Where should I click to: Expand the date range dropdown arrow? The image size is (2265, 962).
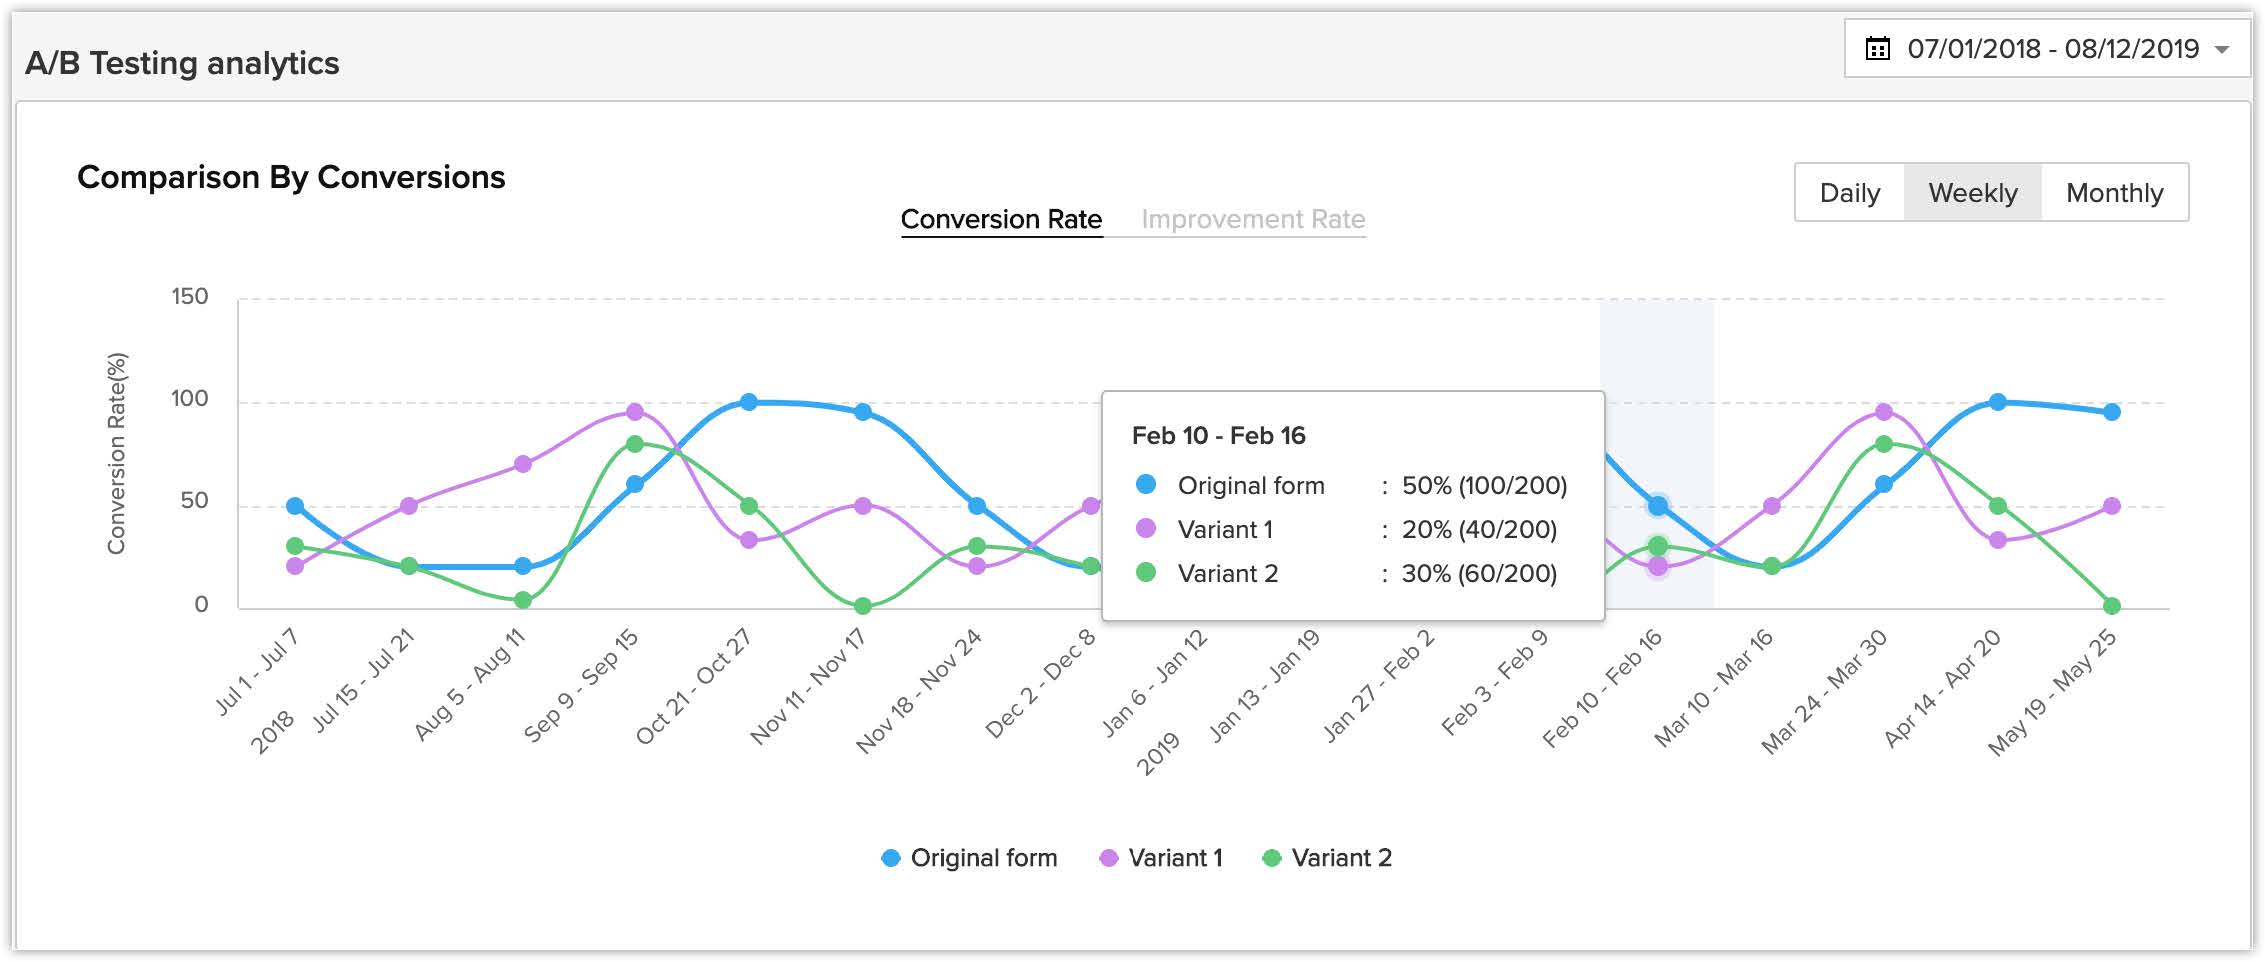(2222, 50)
